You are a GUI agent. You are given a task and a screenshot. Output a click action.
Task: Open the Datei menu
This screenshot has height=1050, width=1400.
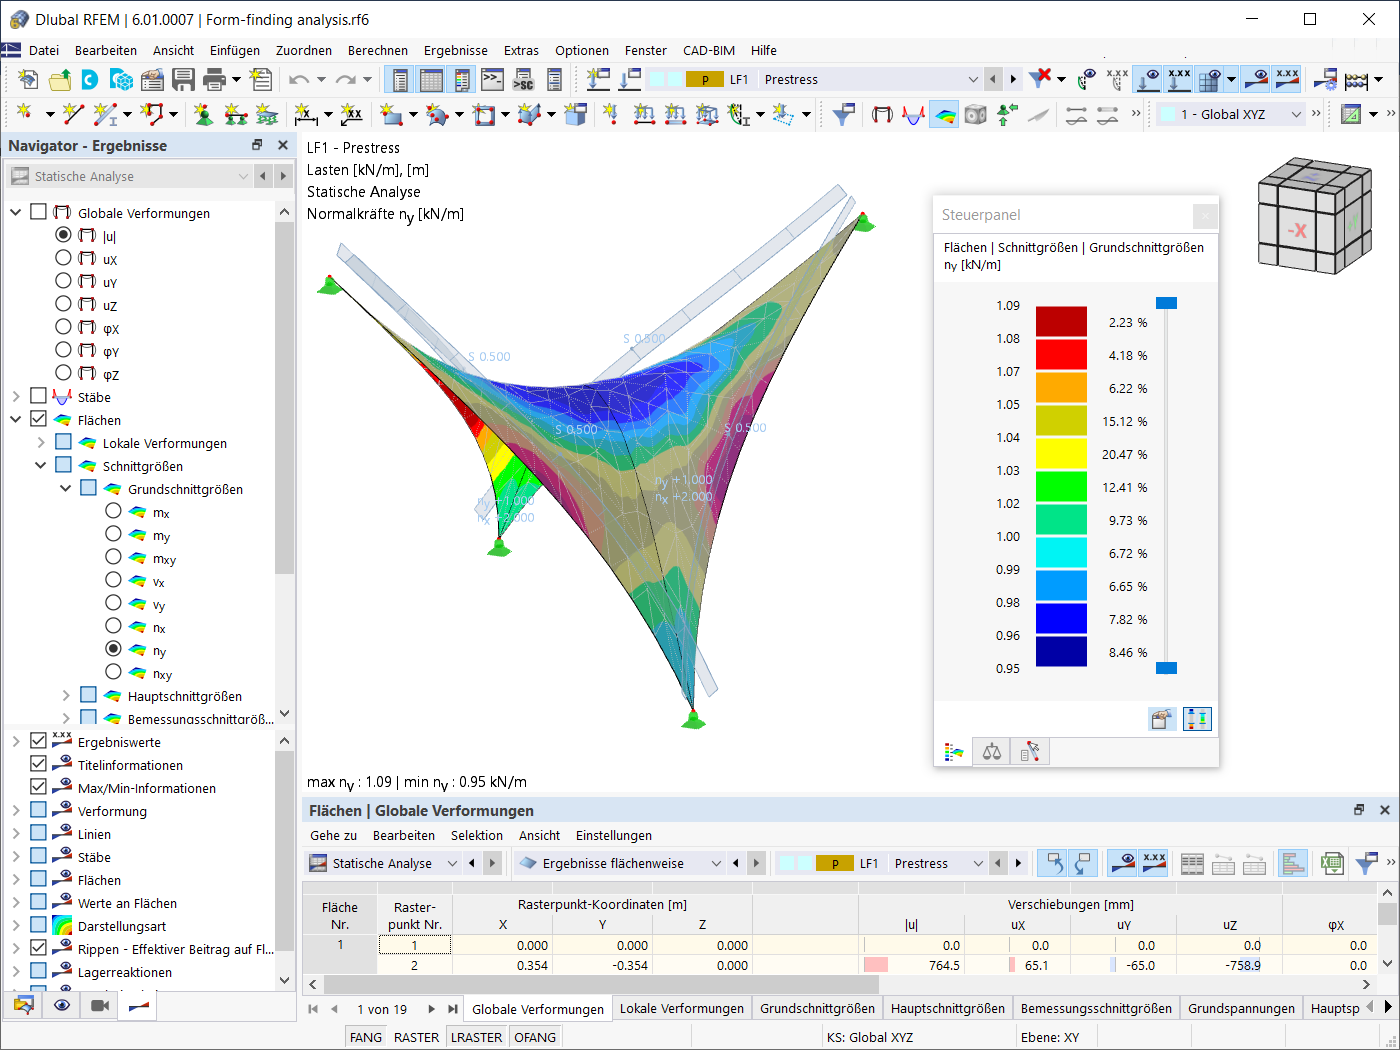[x=44, y=50]
